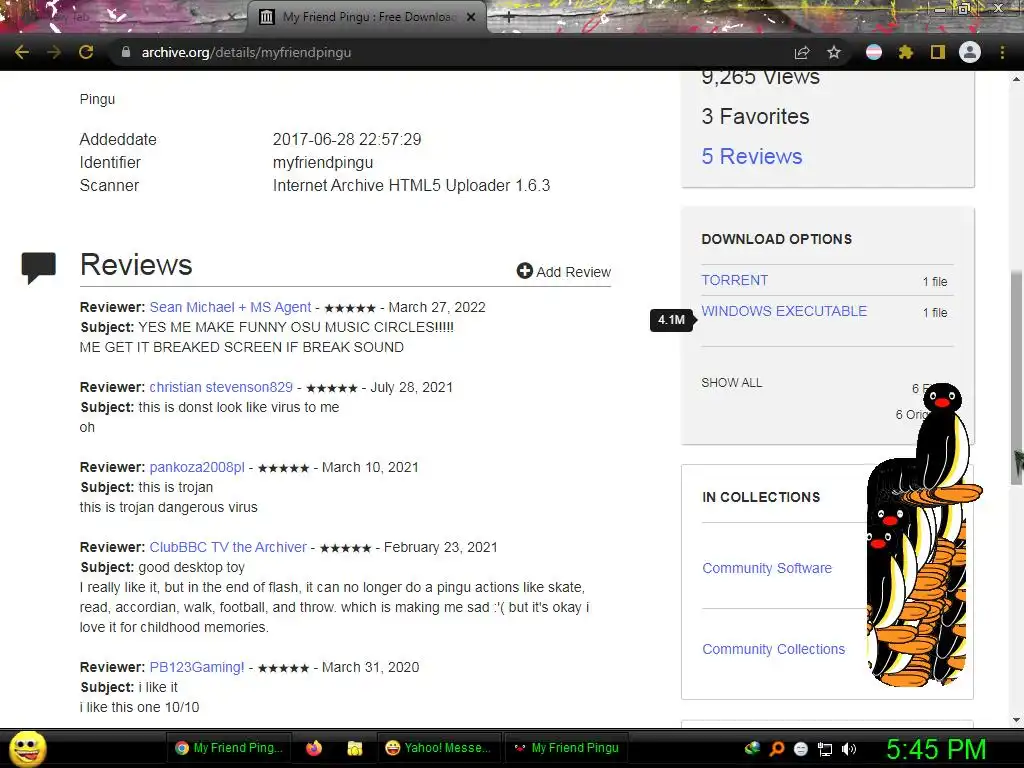Close the first background tab

coord(231,17)
